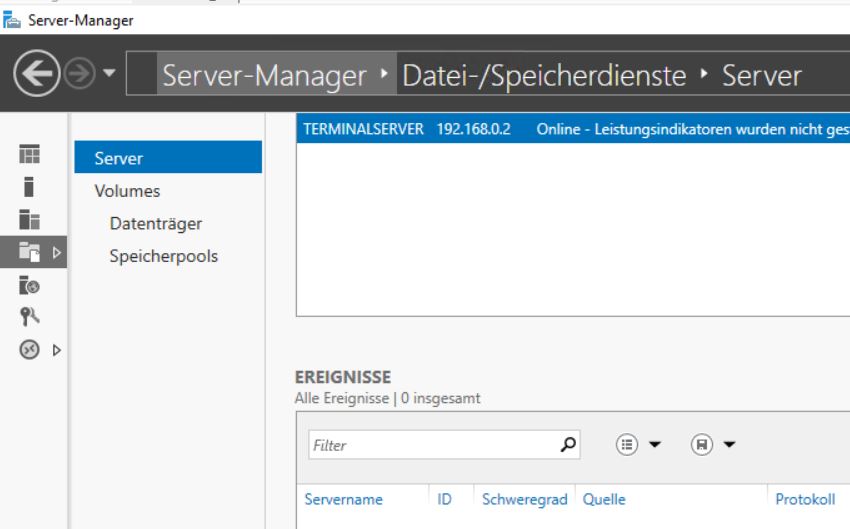
Task: Open Speicherpools in the navigation pane
Action: 164,256
